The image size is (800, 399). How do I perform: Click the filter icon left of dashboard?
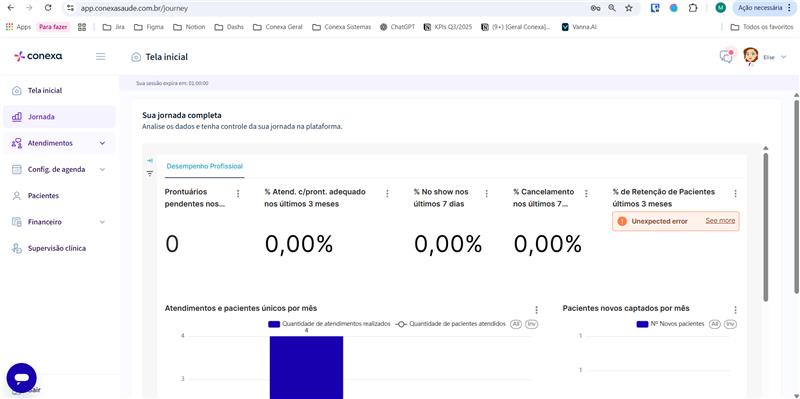[149, 173]
